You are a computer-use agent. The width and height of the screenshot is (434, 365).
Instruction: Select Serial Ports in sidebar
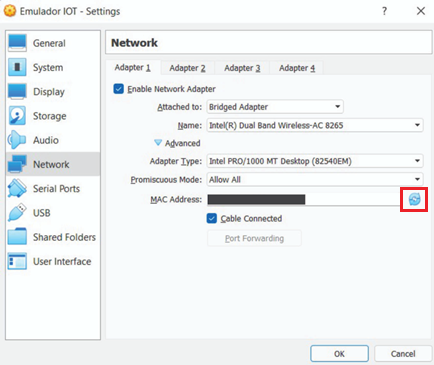tap(53, 189)
